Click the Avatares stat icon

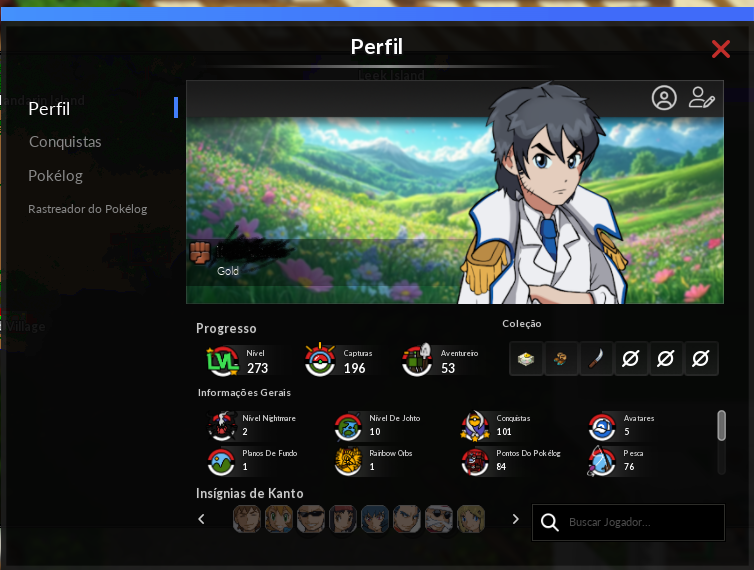pos(602,427)
